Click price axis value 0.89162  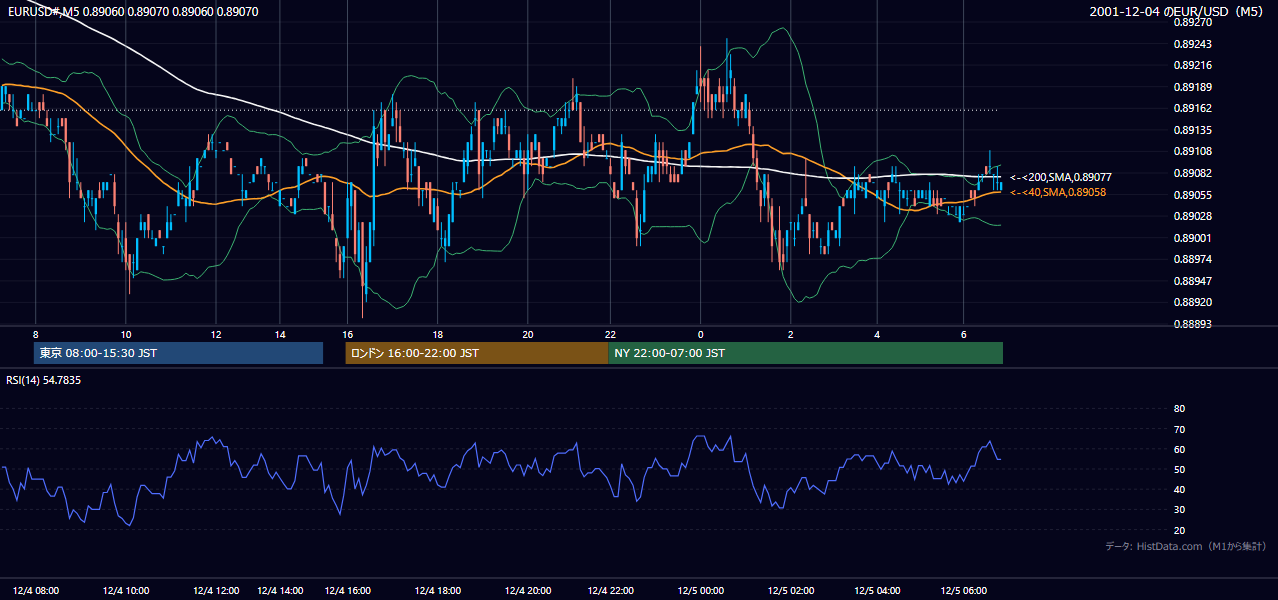click(x=1193, y=108)
